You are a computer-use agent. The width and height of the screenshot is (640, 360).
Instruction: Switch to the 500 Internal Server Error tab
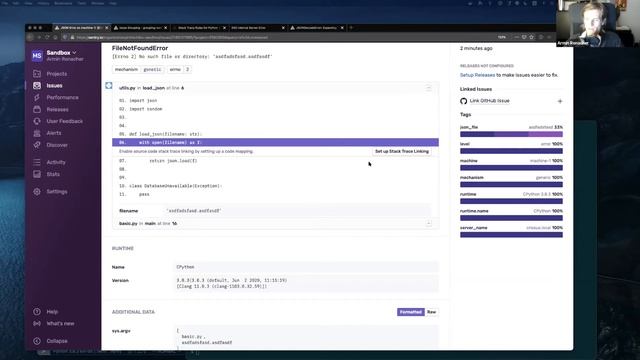258,28
